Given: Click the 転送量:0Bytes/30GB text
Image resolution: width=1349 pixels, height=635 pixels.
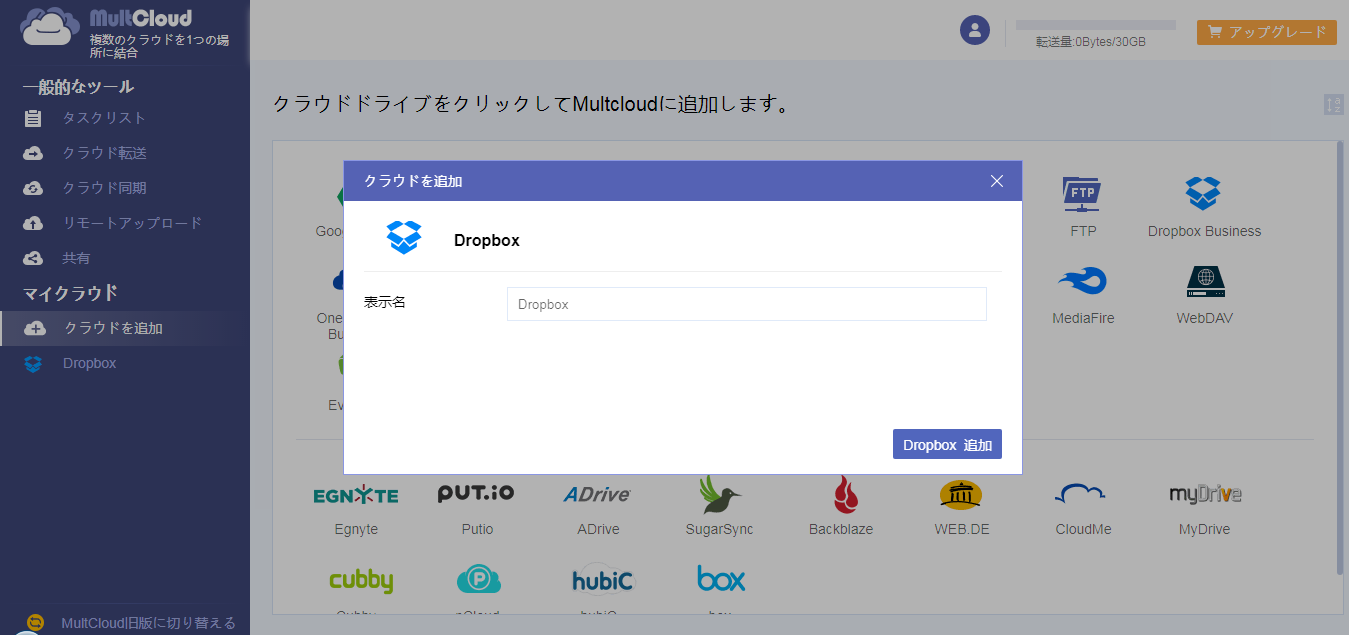Looking at the screenshot, I should point(1091,42).
